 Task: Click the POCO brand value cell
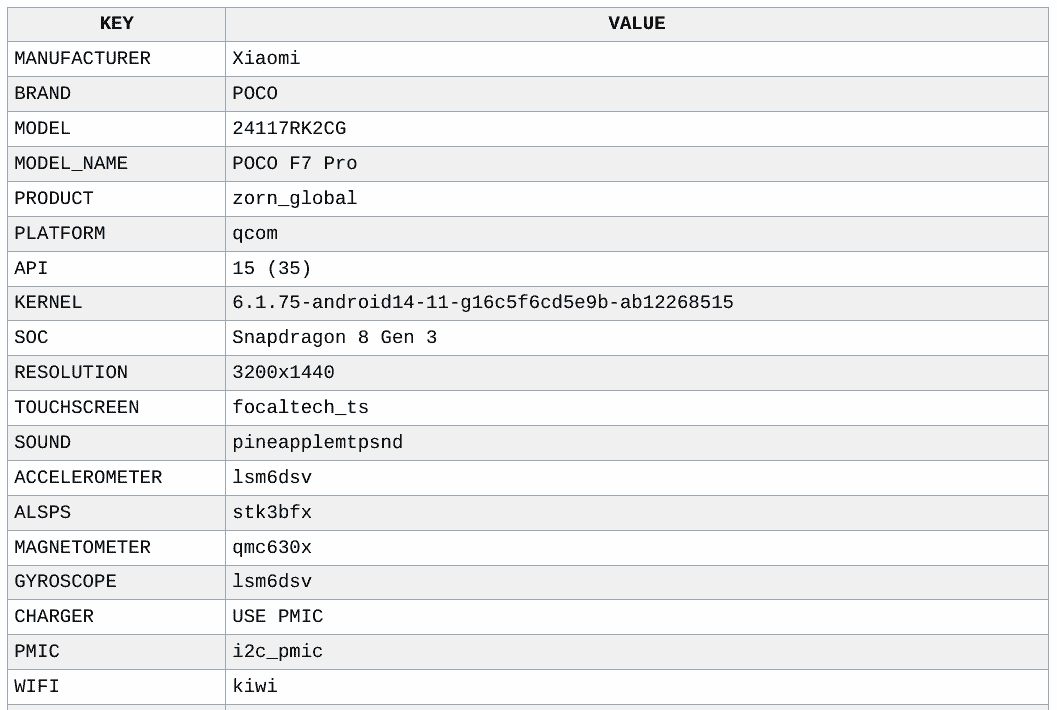click(255, 94)
